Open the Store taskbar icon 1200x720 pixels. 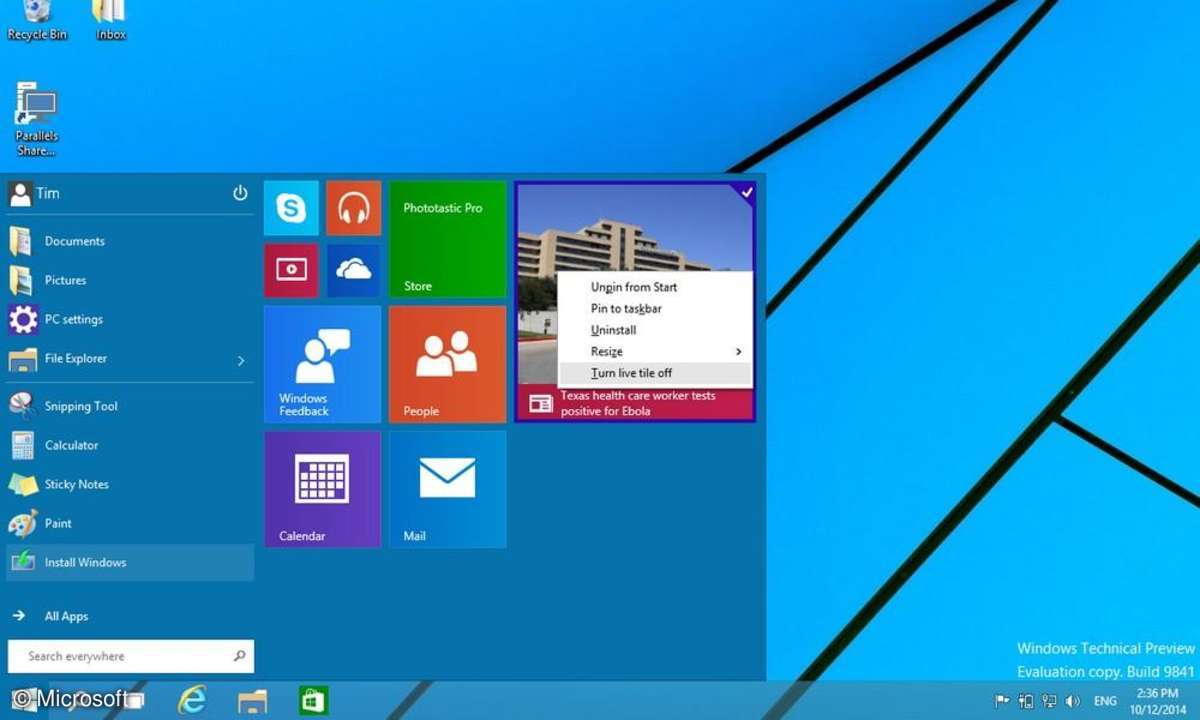point(313,699)
